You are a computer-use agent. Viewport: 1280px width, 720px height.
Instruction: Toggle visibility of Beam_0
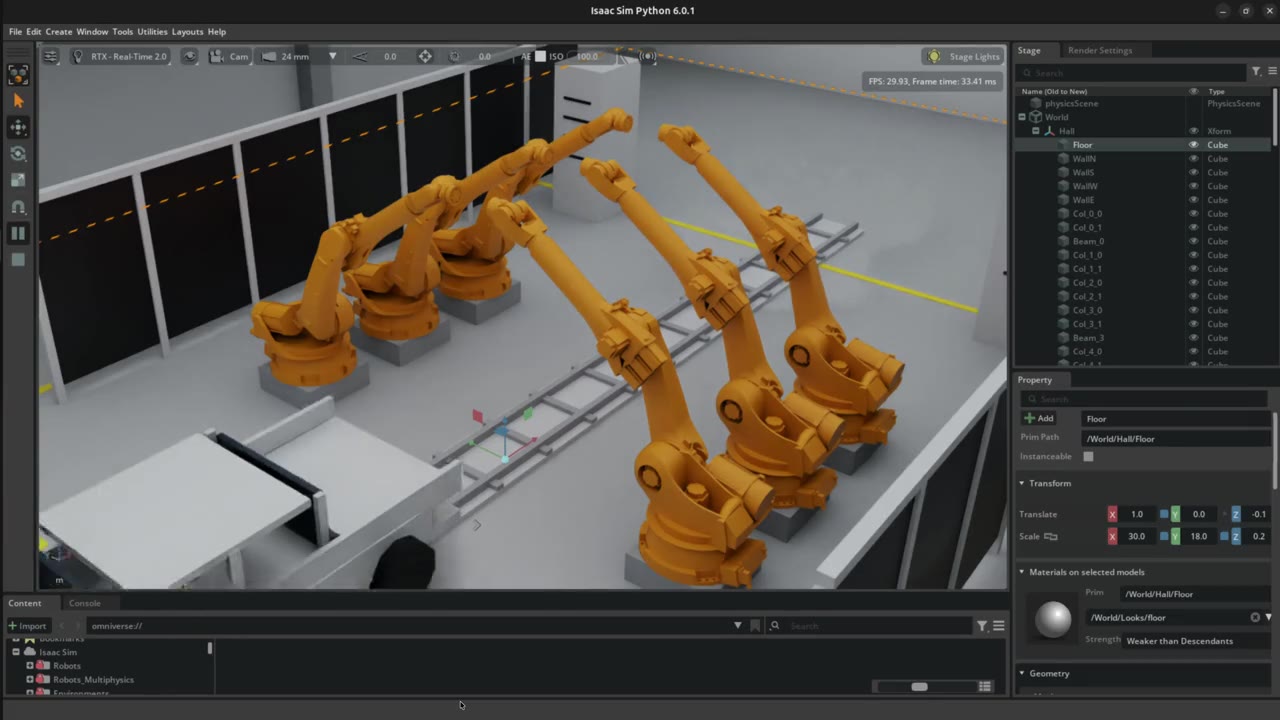[1193, 241]
